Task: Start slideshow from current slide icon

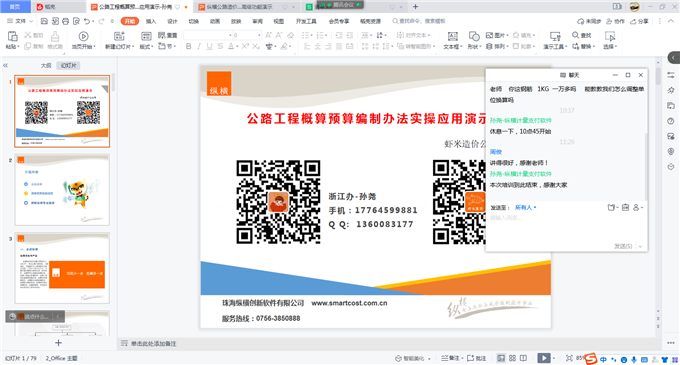Action: (x=83, y=36)
